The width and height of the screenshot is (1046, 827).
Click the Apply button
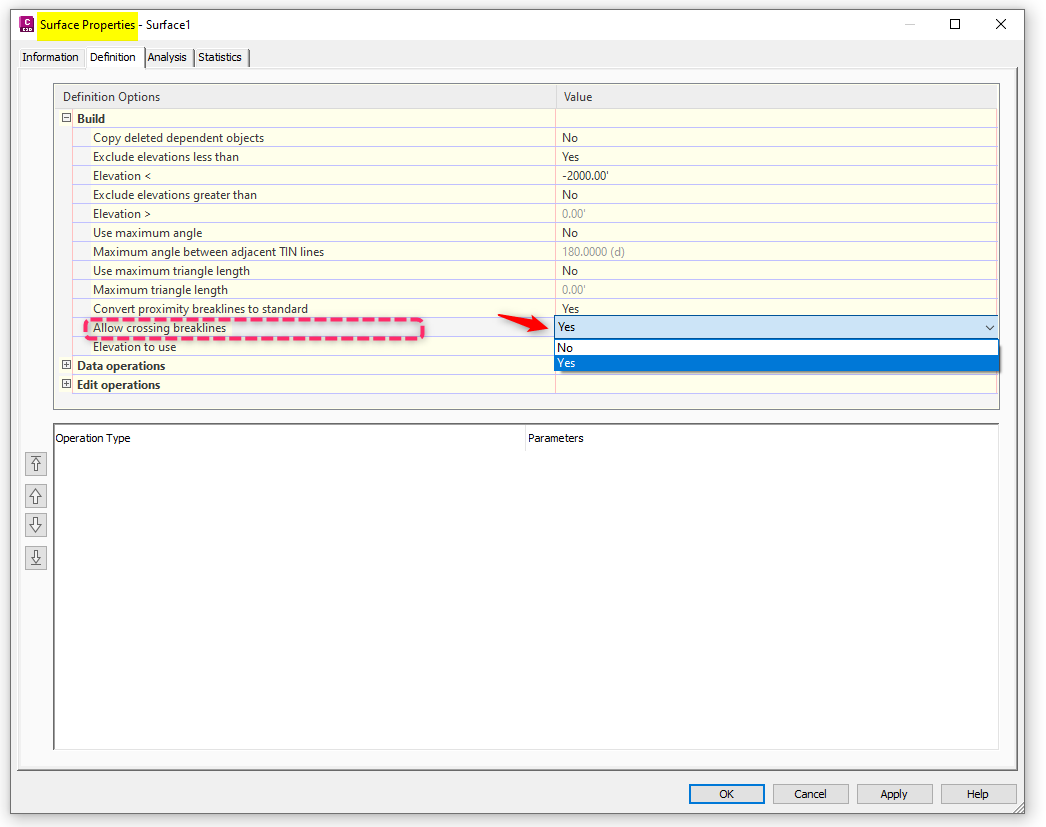894,793
